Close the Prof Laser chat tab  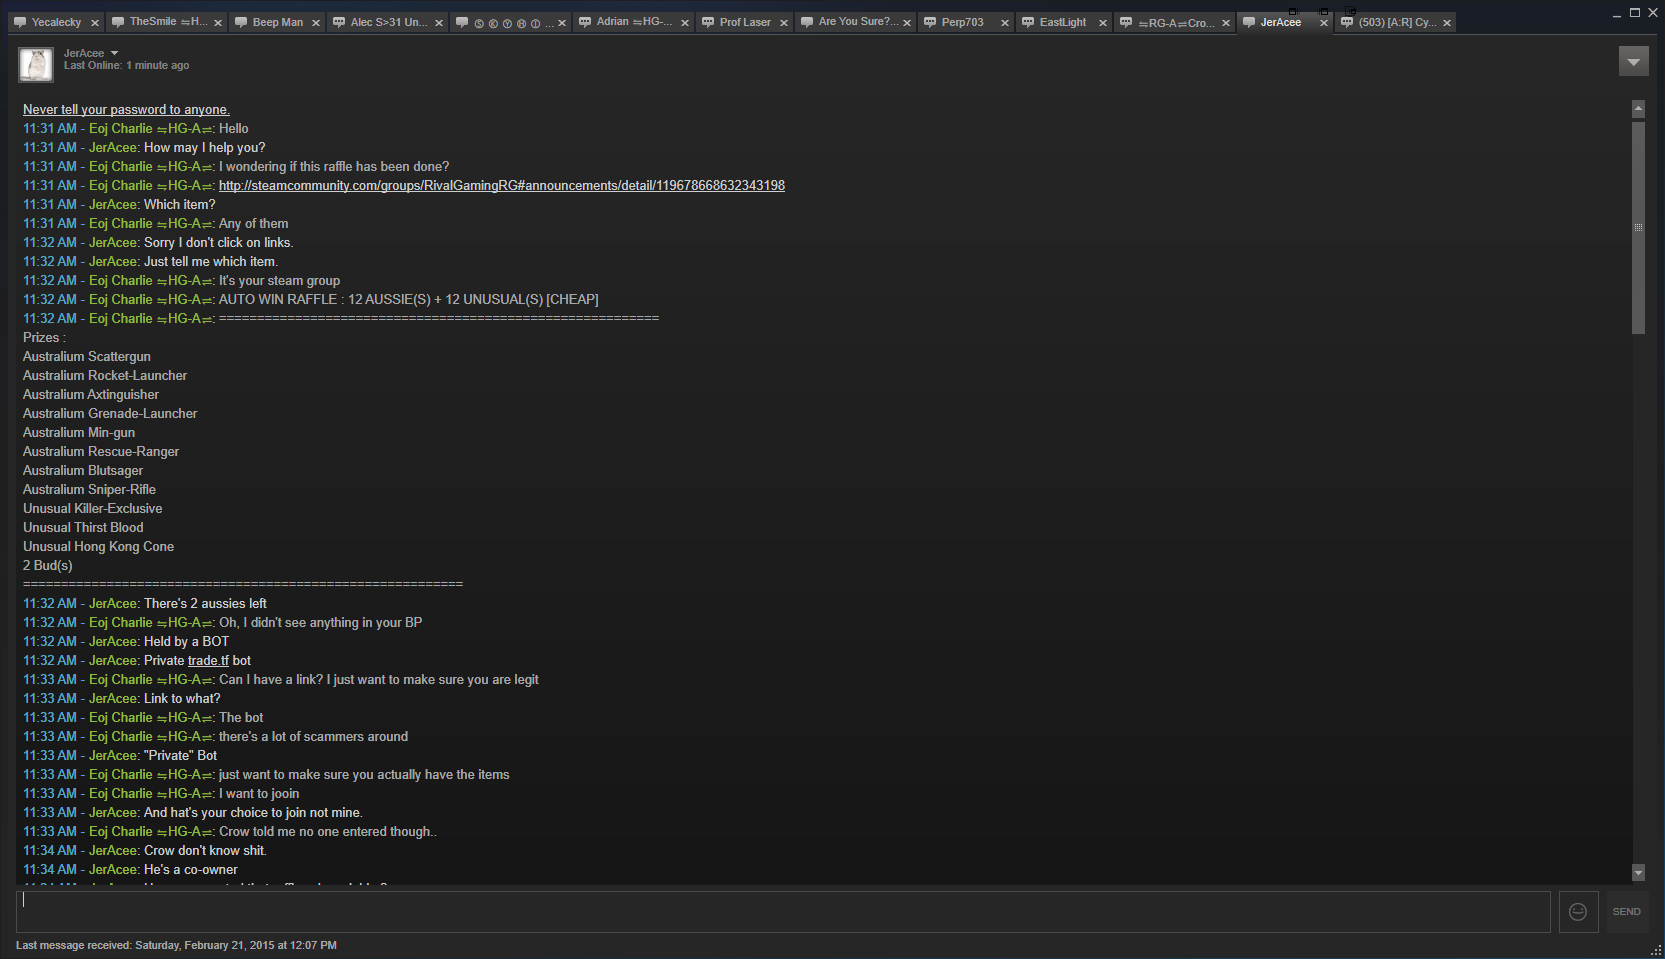point(784,23)
